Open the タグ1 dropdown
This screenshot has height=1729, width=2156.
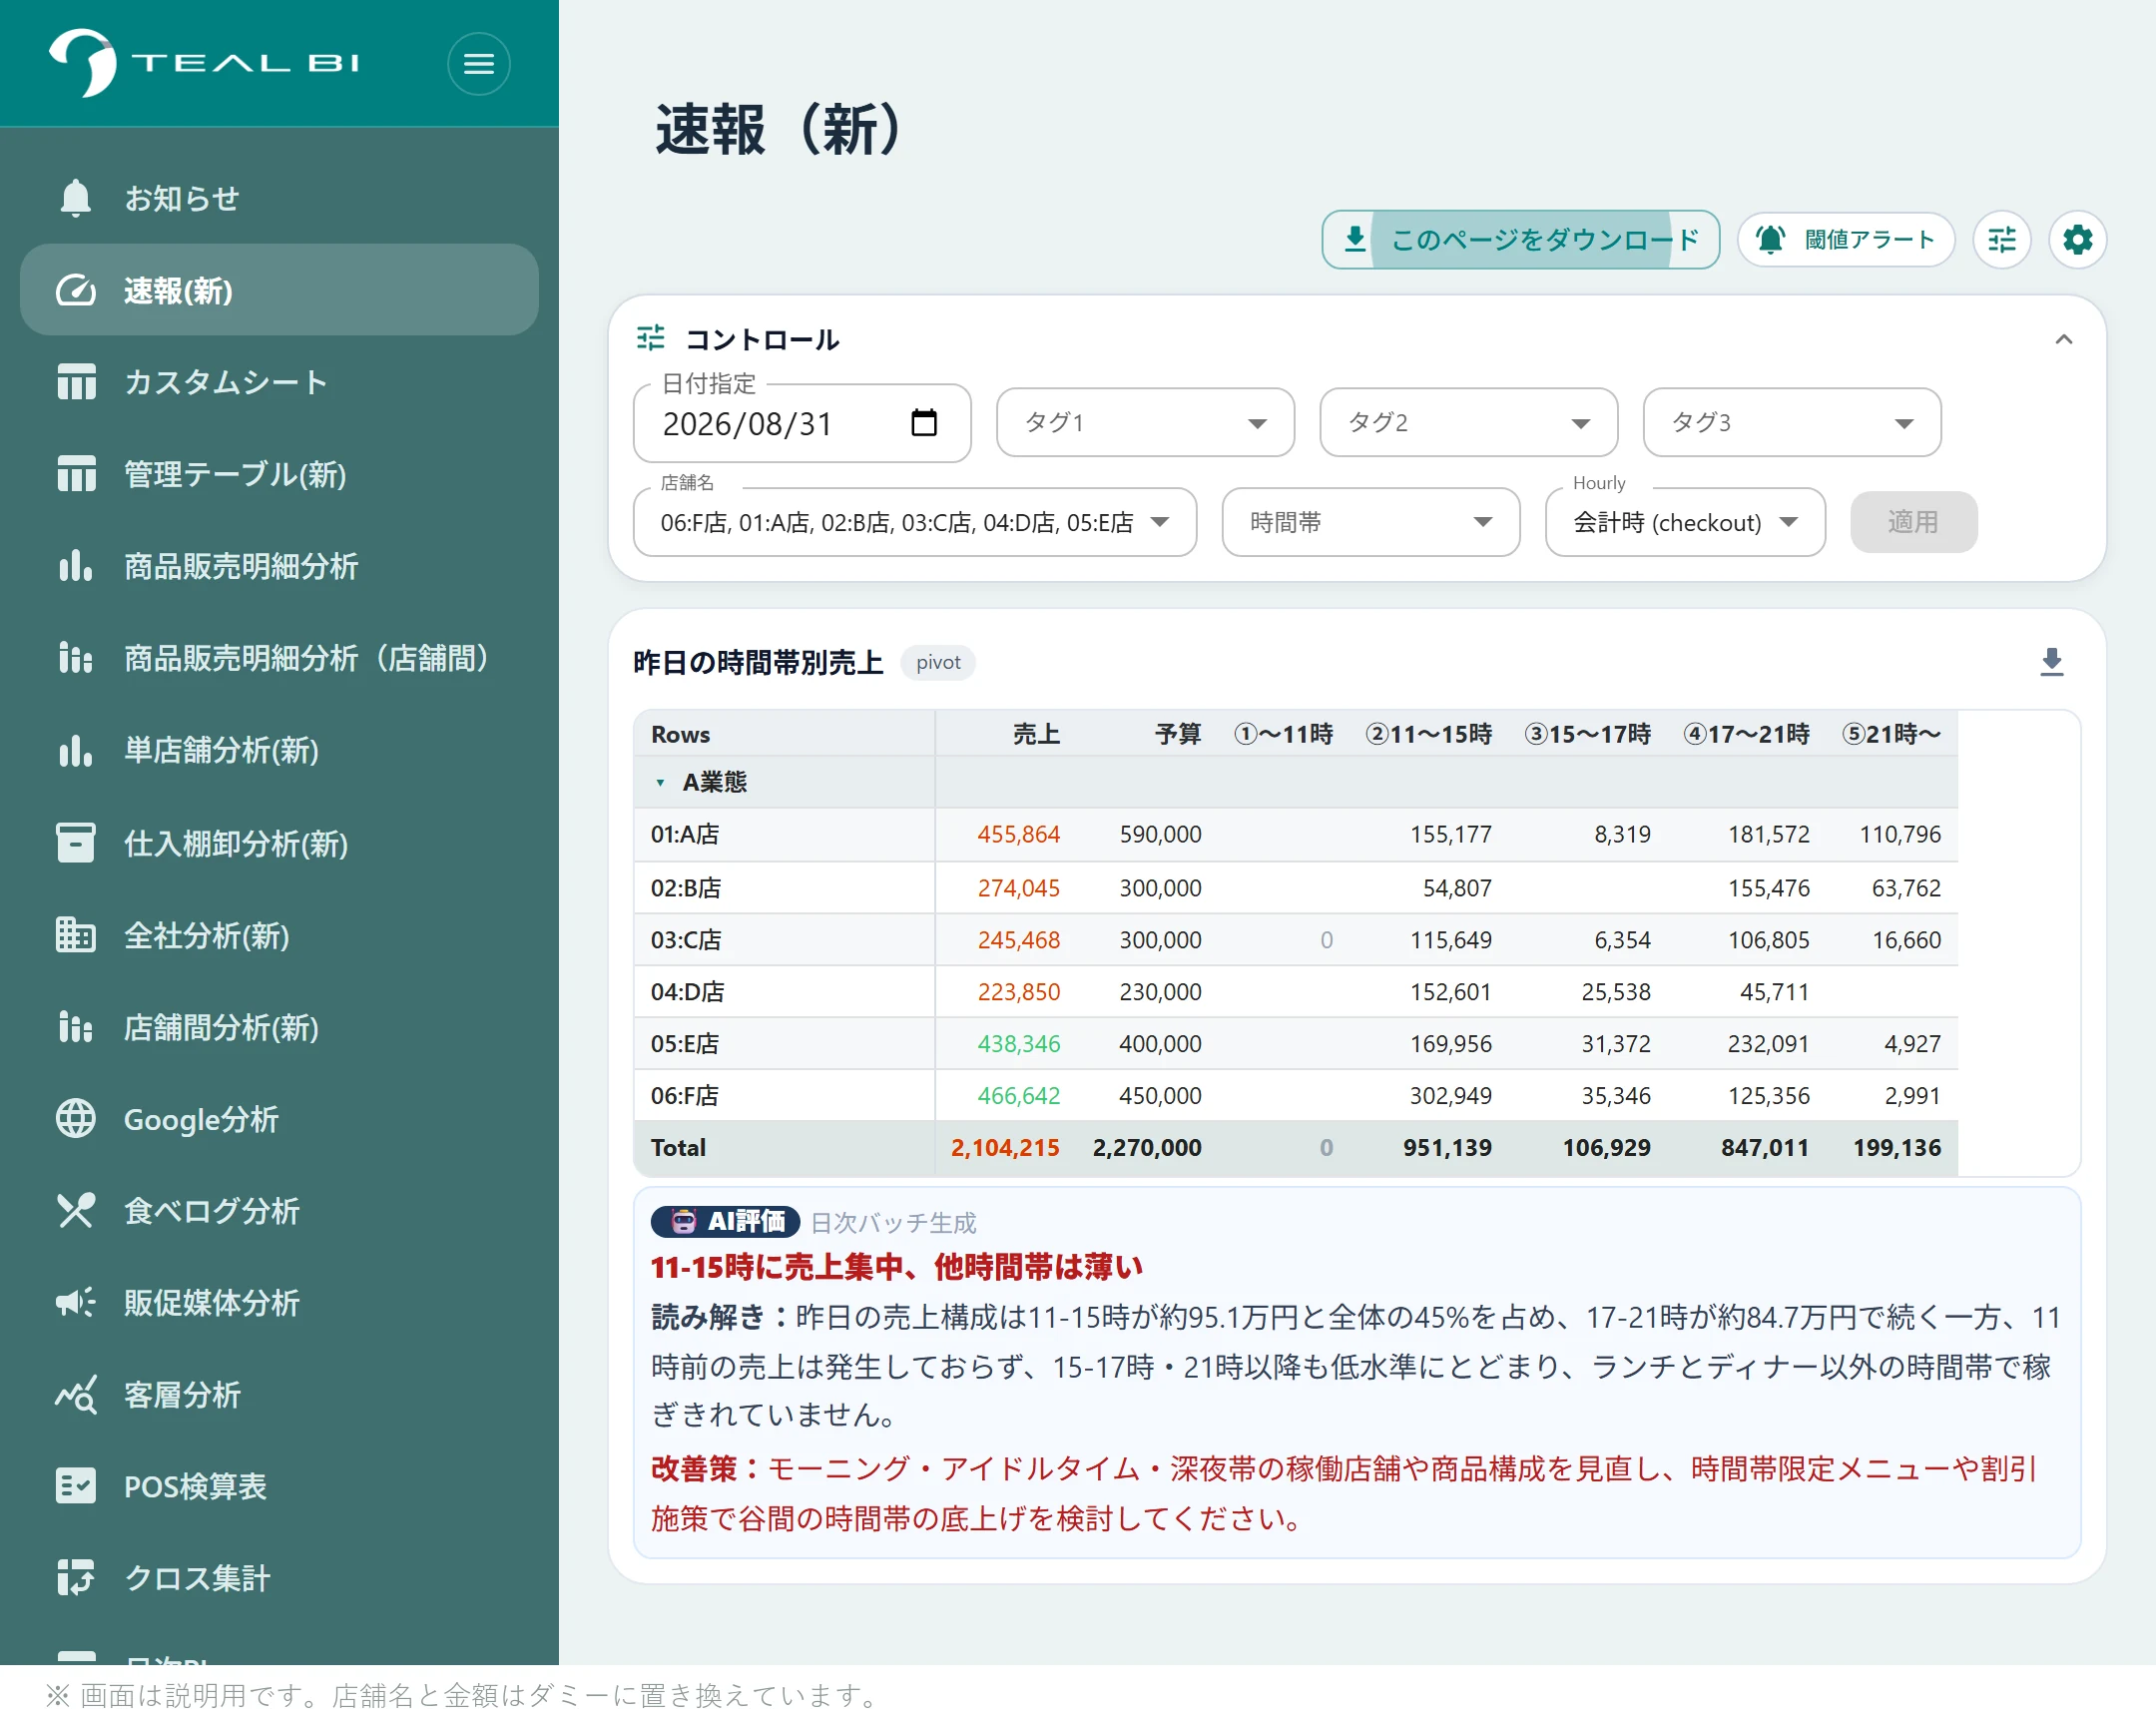pos(1145,423)
